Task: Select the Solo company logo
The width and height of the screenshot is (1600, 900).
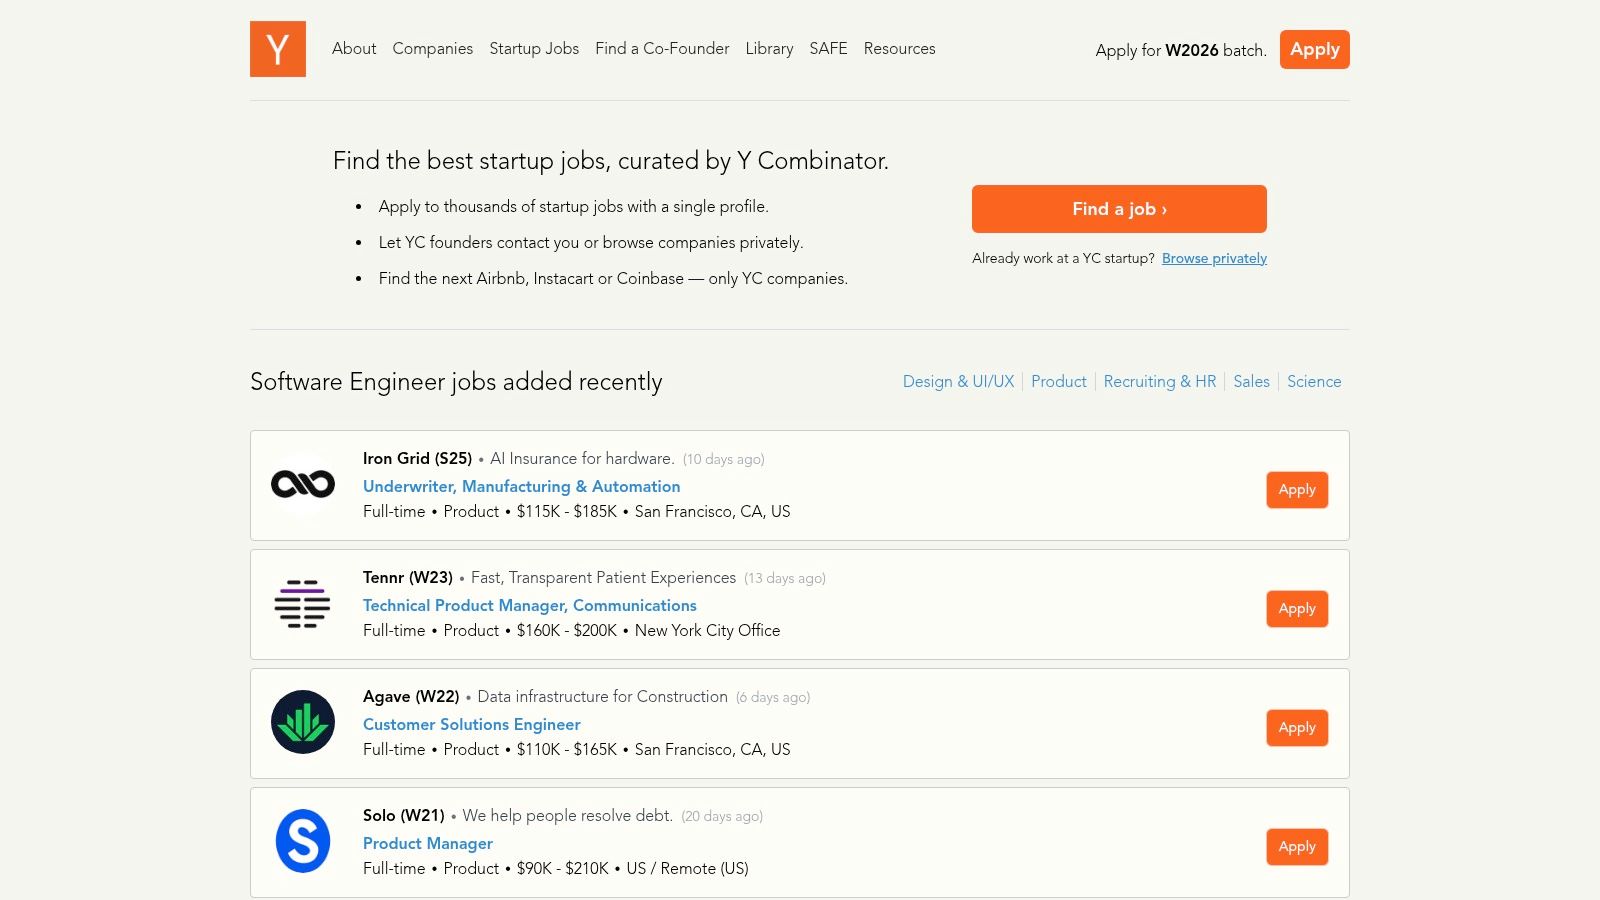Action: 302,841
